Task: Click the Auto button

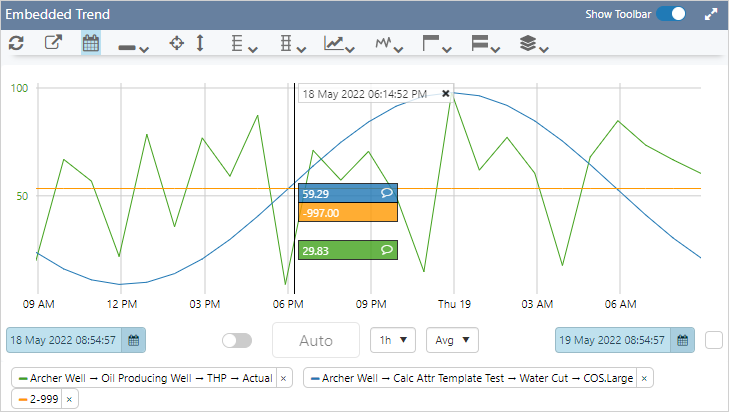Action: (x=316, y=341)
